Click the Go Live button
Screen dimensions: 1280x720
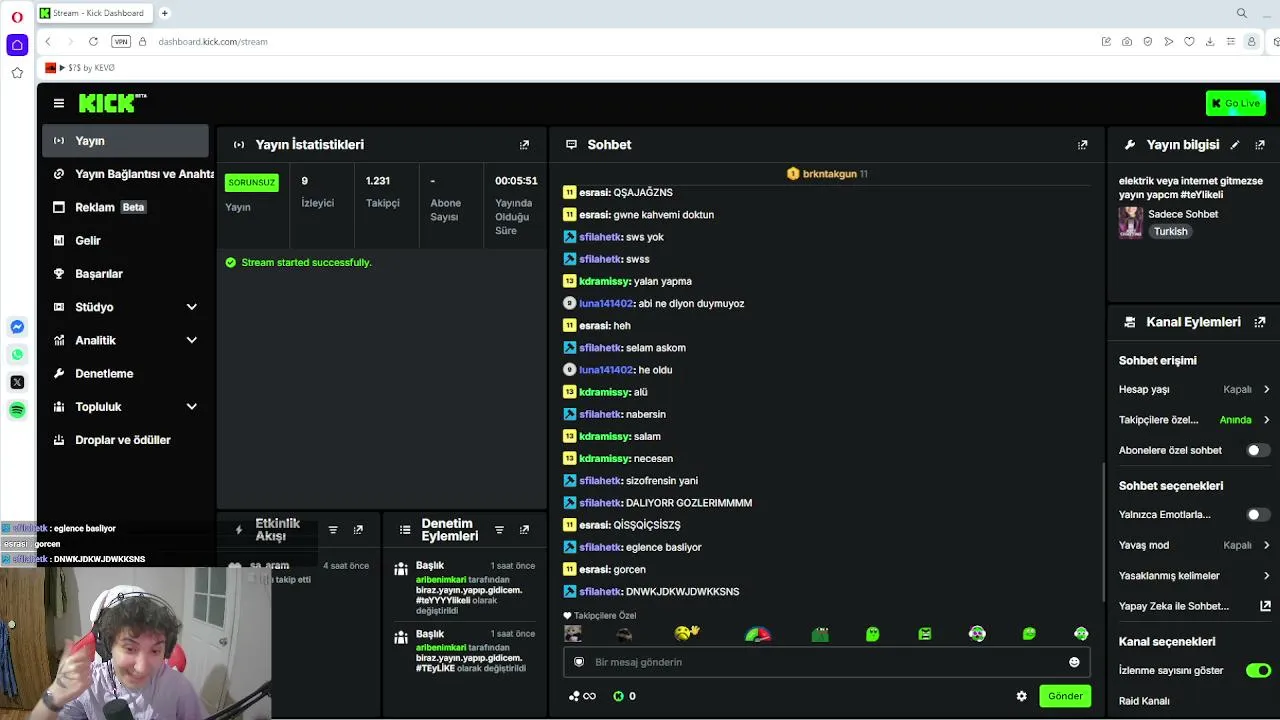[x=1235, y=103]
